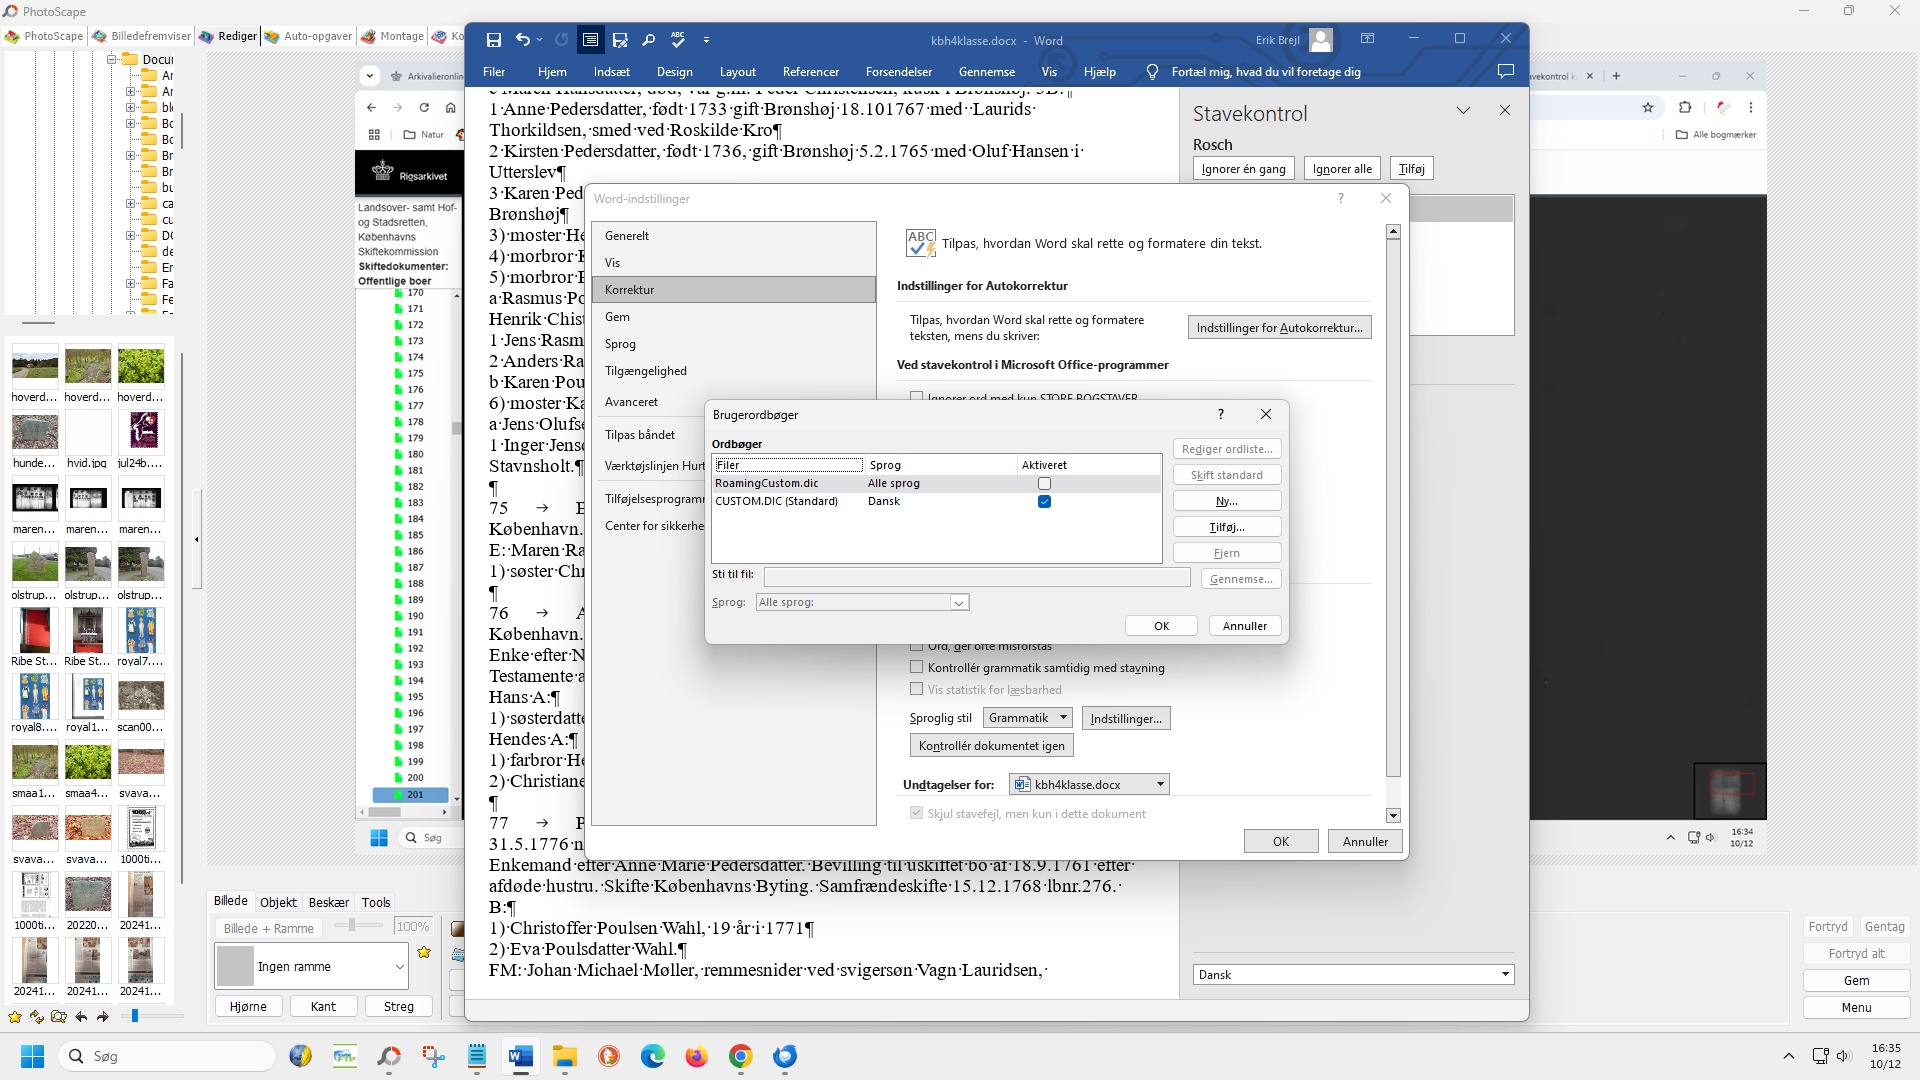The width and height of the screenshot is (1920, 1080).
Task: Click the Ny... button in Brugerordbøger
Action: pyautogui.click(x=1227, y=501)
